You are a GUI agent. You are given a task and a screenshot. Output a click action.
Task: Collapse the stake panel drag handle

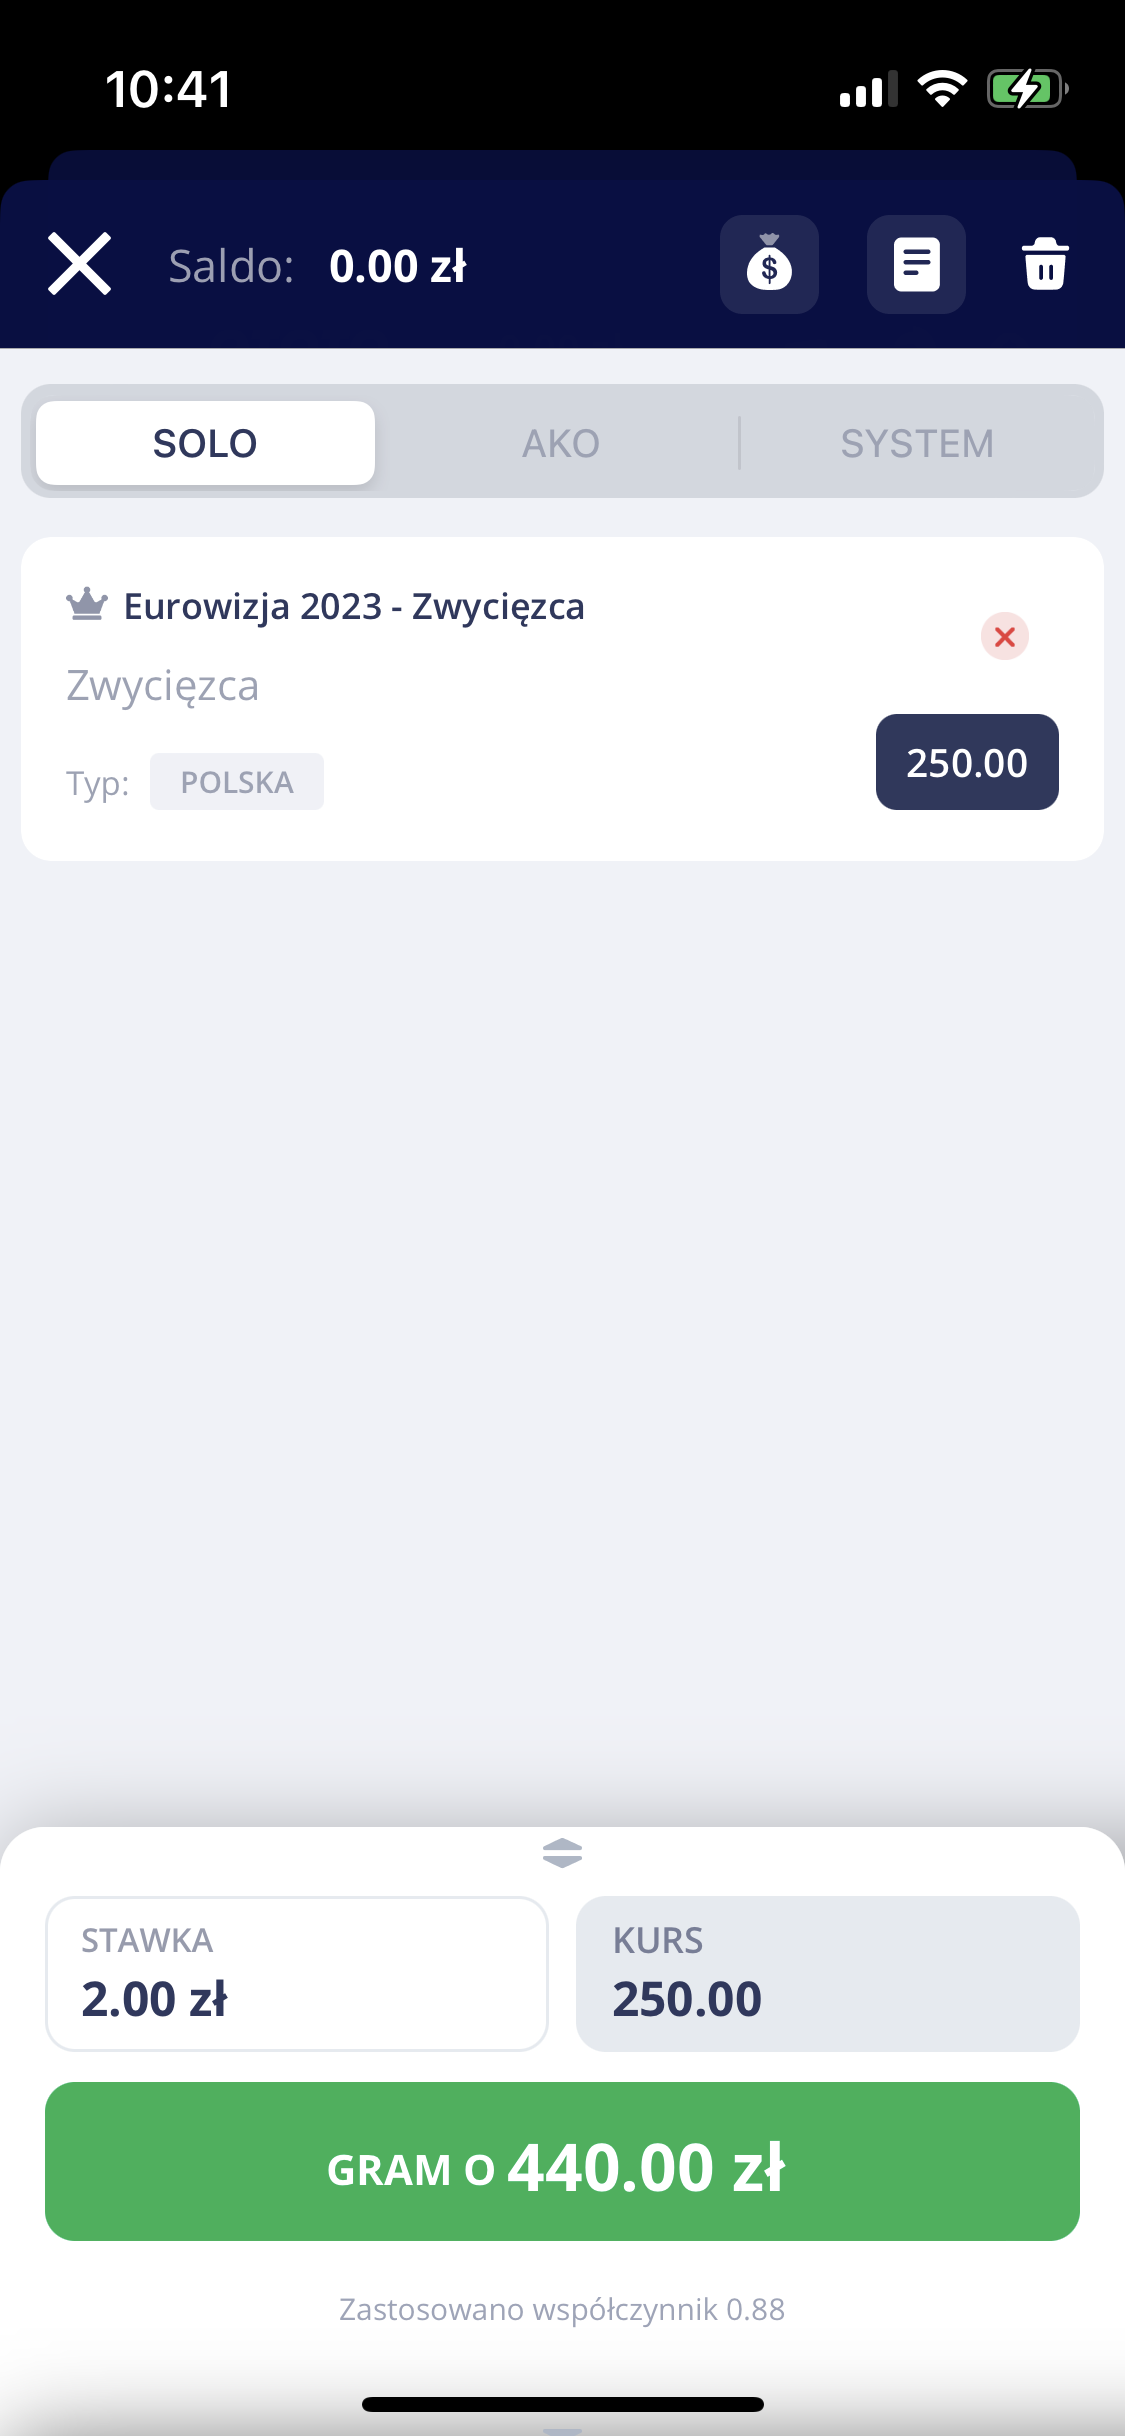point(562,1853)
